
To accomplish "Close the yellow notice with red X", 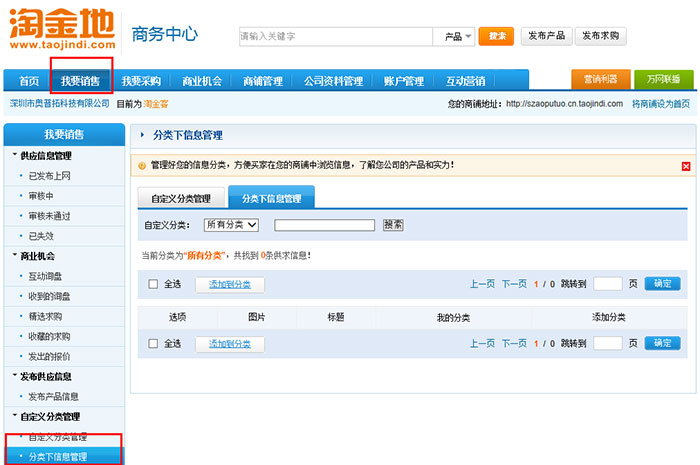I will pyautogui.click(x=686, y=166).
